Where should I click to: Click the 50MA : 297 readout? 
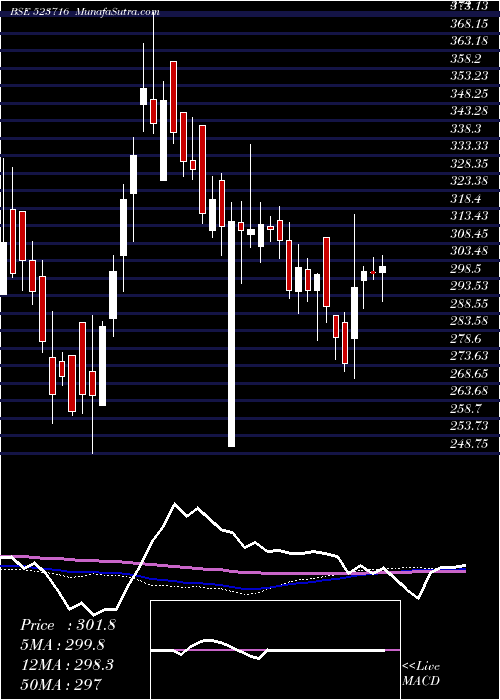61,684
